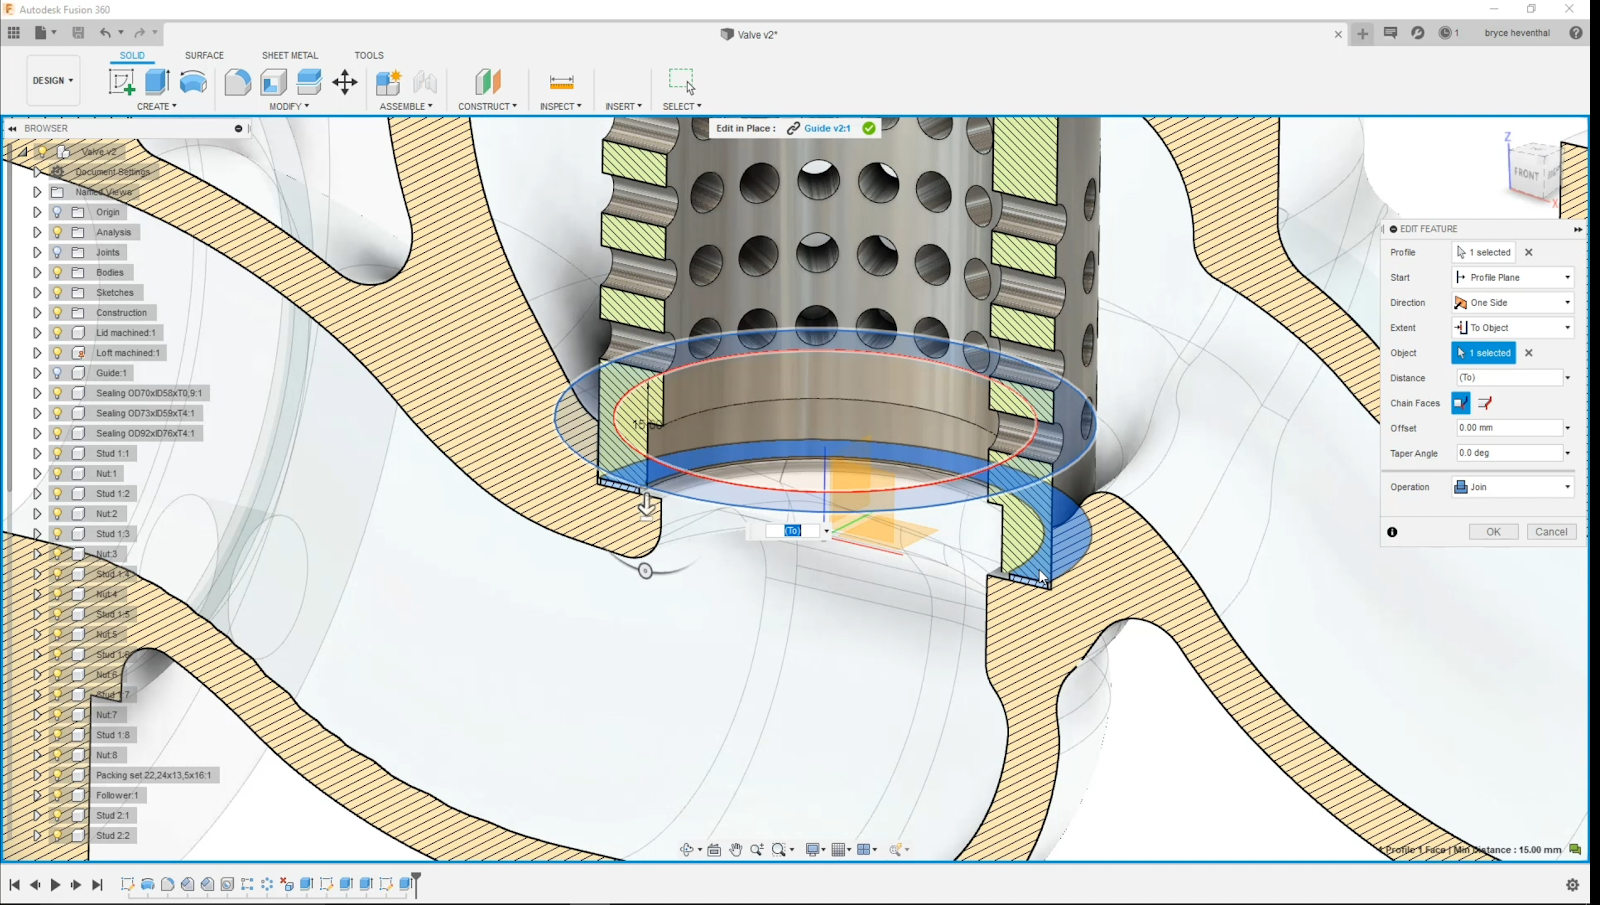Viewport: 1600px width, 905px height.
Task: Click the Create Sketch tool icon
Action: (x=122, y=82)
